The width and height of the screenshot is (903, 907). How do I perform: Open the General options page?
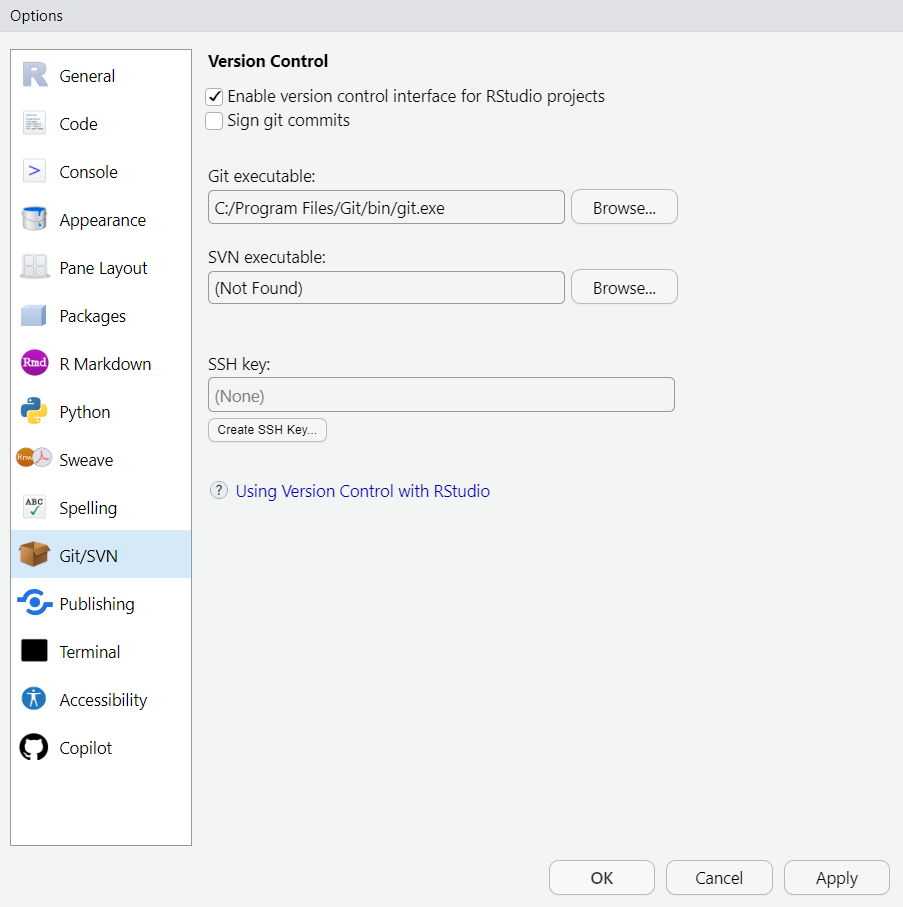101,76
